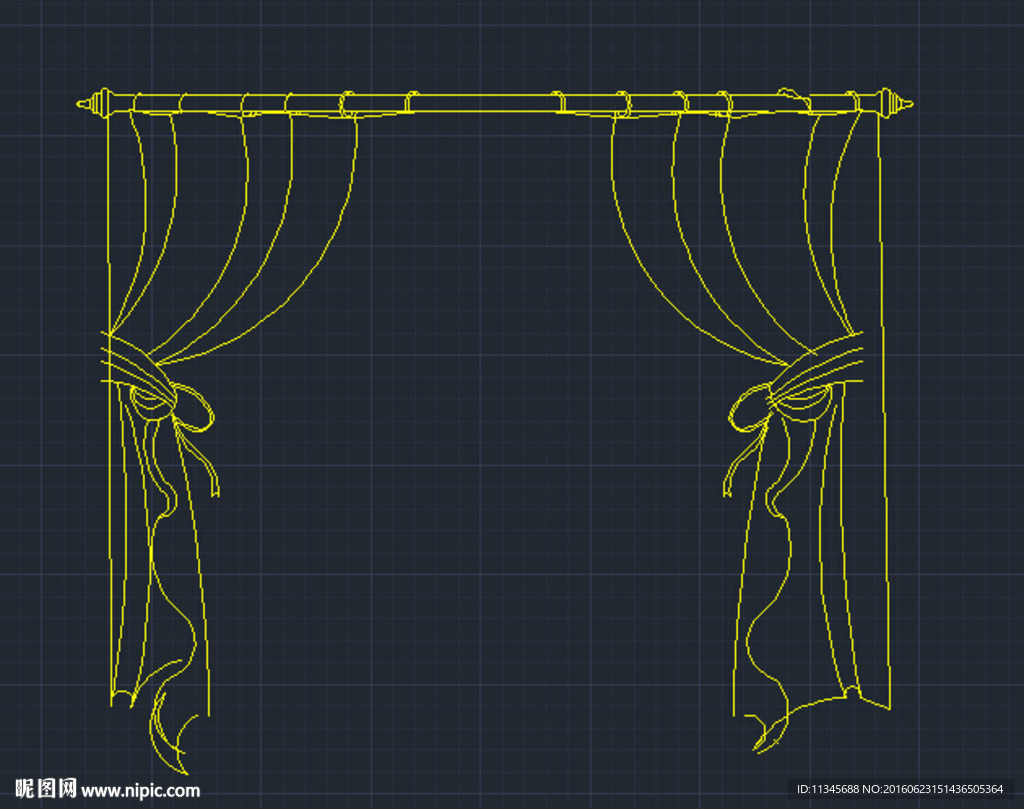Click the curtain rod's middle section
The image size is (1024, 809).
(x=483, y=103)
